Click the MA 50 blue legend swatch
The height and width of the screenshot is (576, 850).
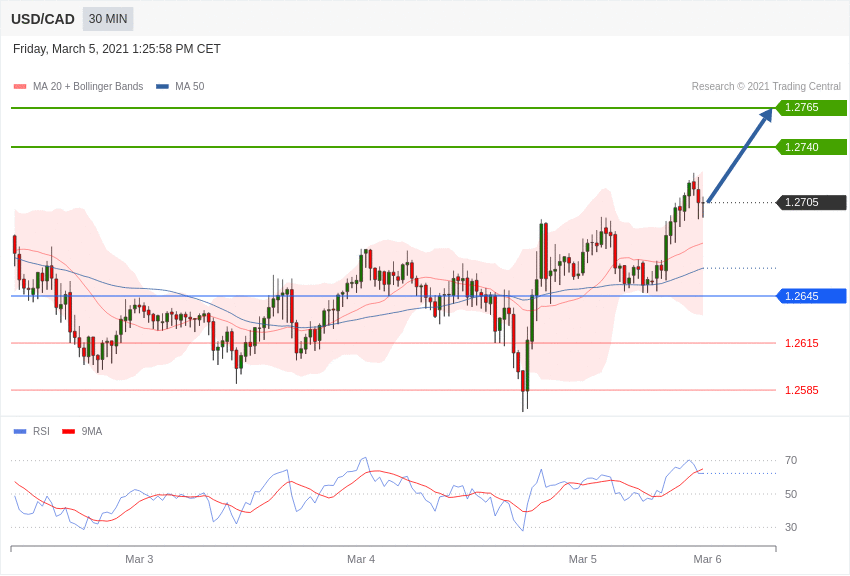[162, 87]
